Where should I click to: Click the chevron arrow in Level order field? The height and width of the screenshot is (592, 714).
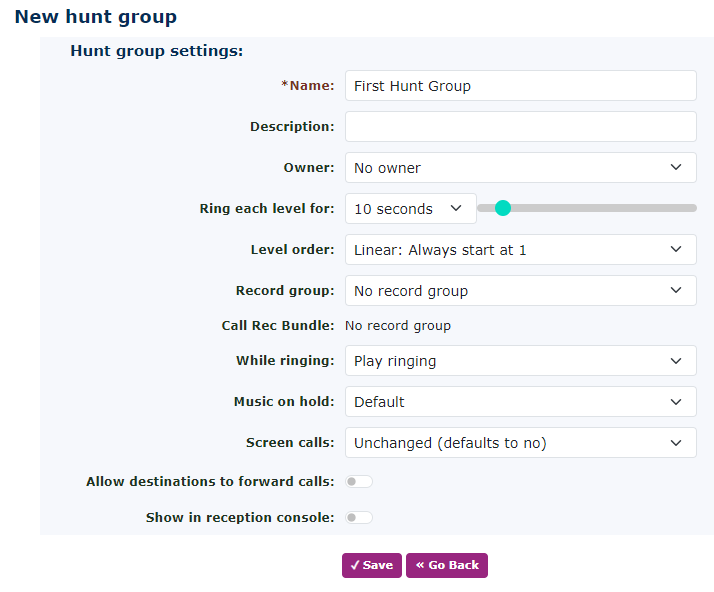click(x=677, y=250)
